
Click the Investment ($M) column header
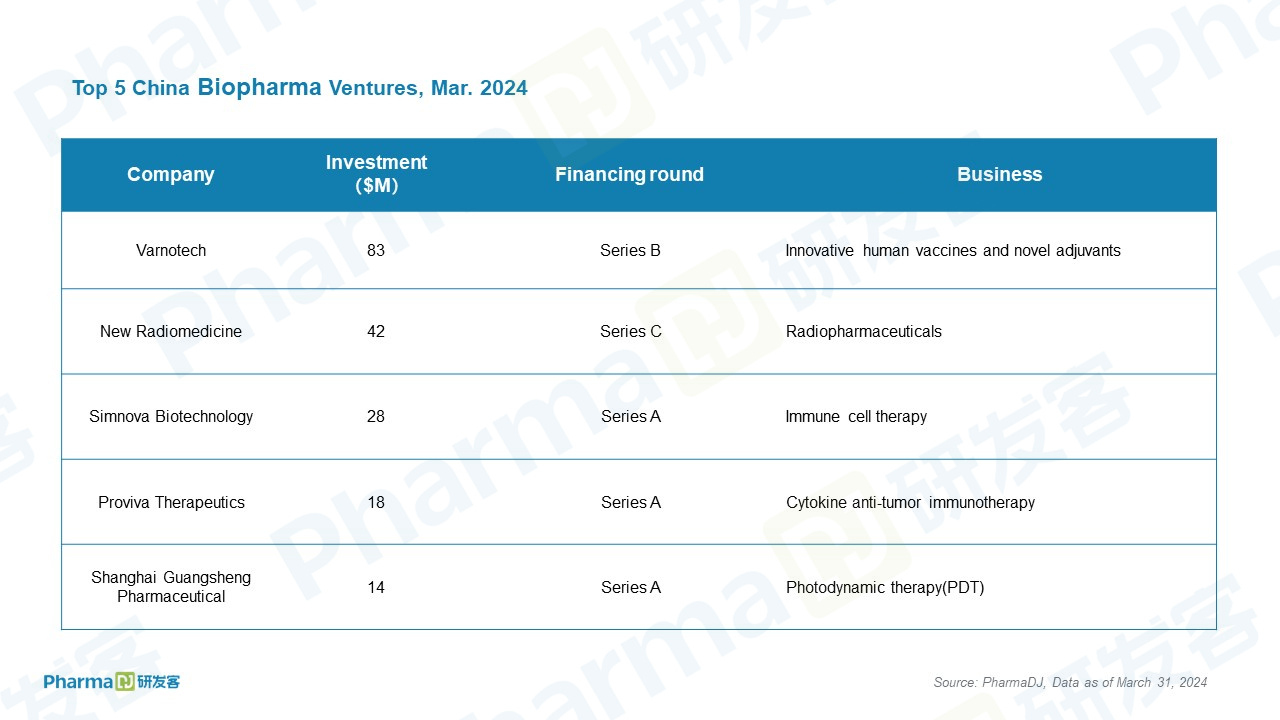coord(376,174)
